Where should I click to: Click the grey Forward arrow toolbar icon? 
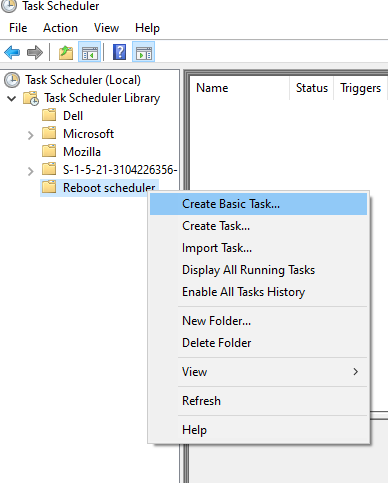click(x=35, y=52)
